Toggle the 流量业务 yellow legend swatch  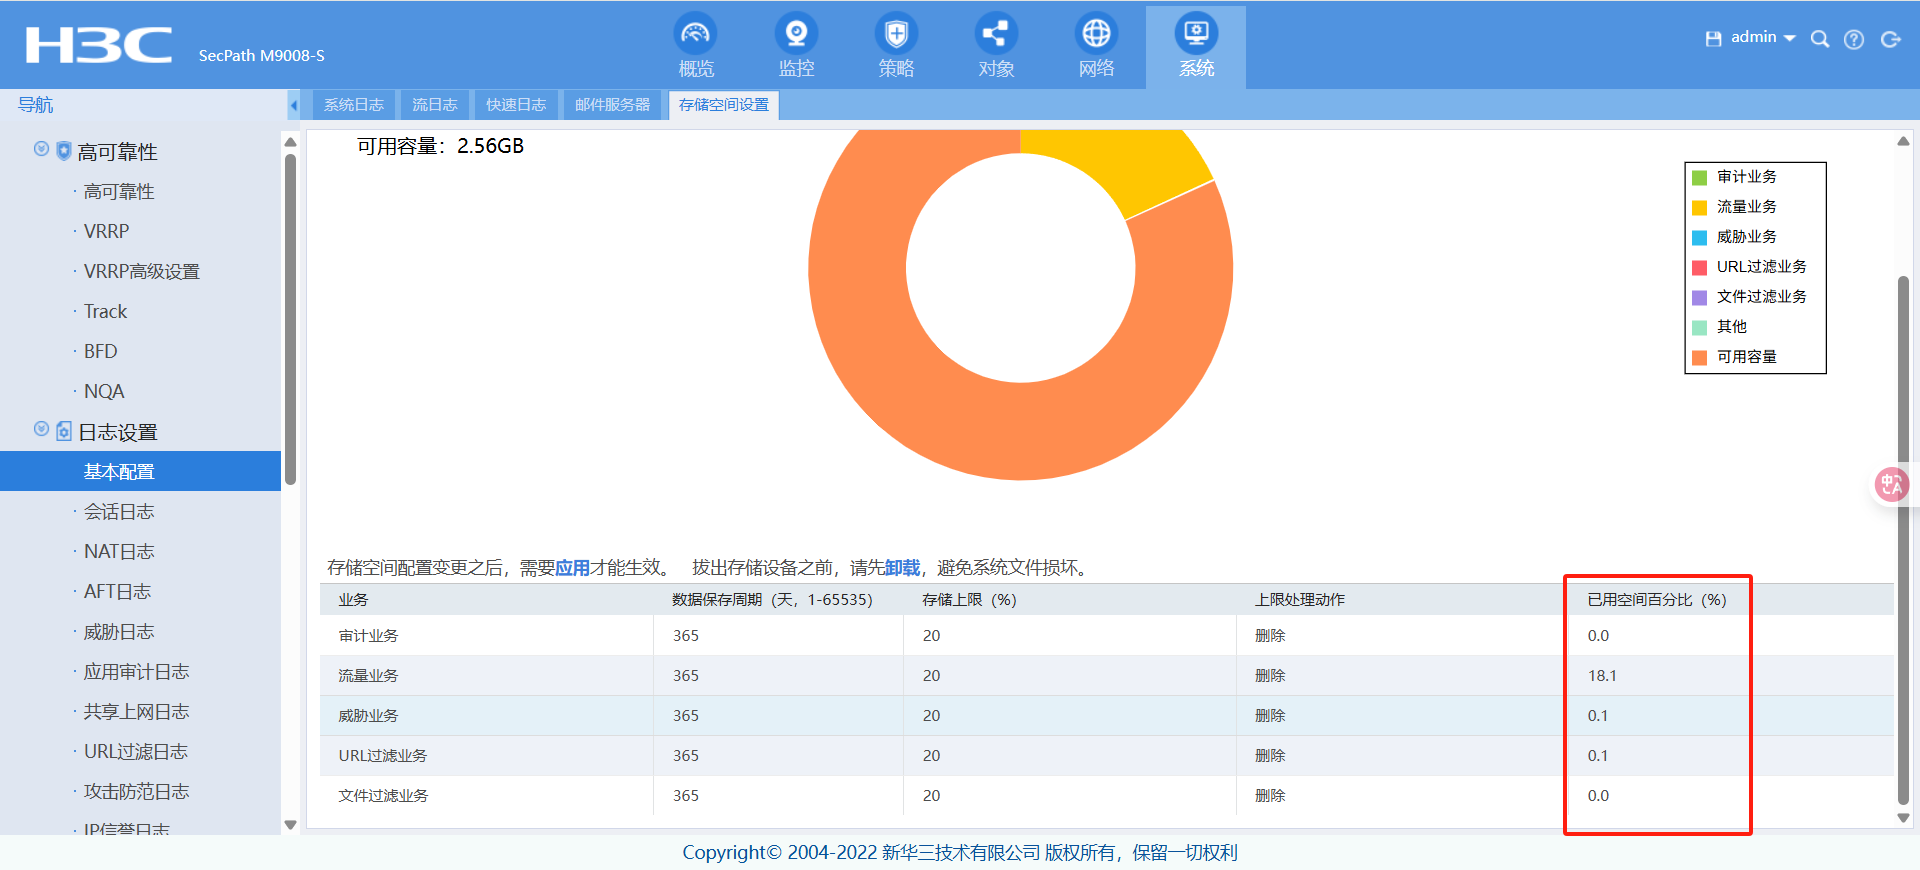(x=1699, y=207)
